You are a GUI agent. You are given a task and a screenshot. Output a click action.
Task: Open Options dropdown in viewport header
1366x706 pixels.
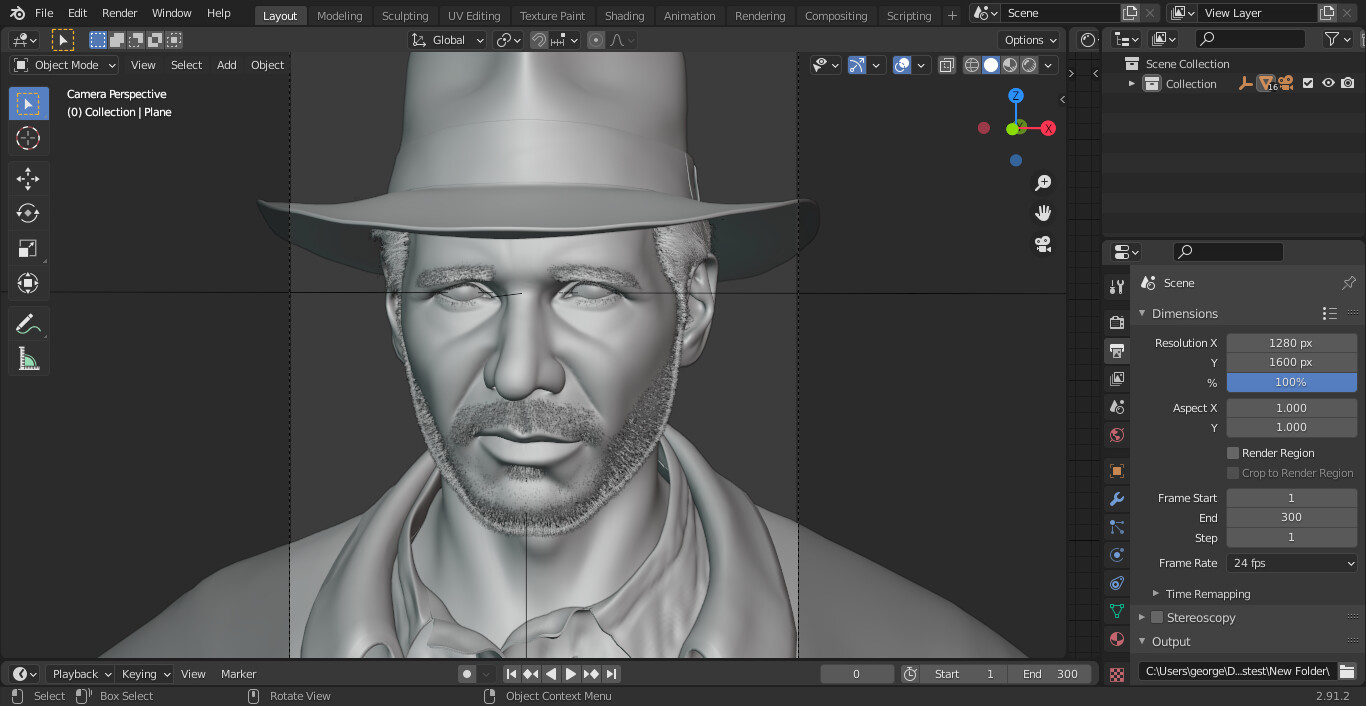tap(1029, 40)
